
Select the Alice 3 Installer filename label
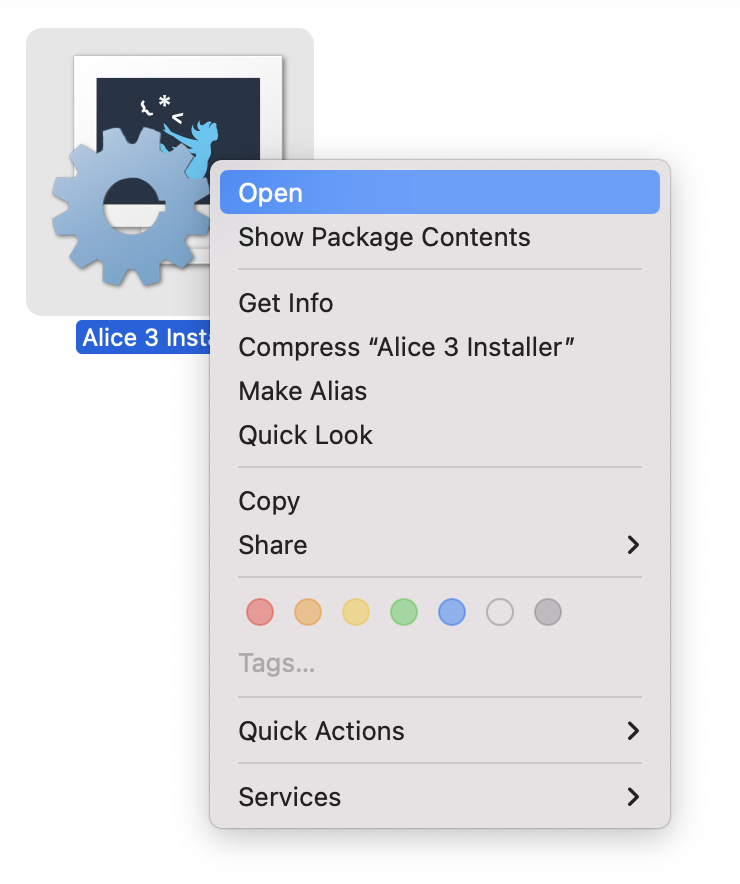tap(142, 338)
